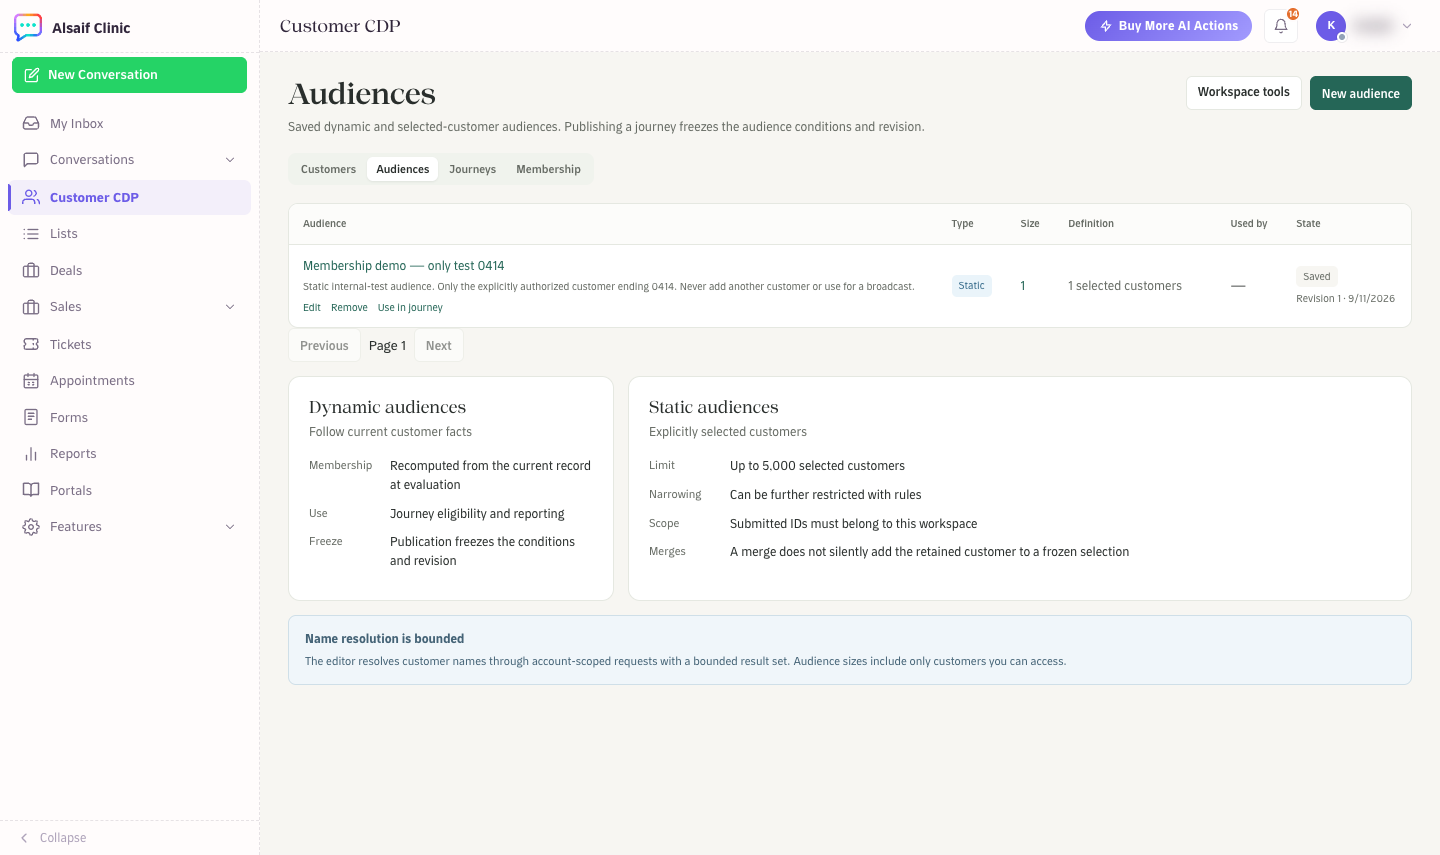Click the My Inbox tray icon
The height and width of the screenshot is (855, 1440).
(x=31, y=123)
